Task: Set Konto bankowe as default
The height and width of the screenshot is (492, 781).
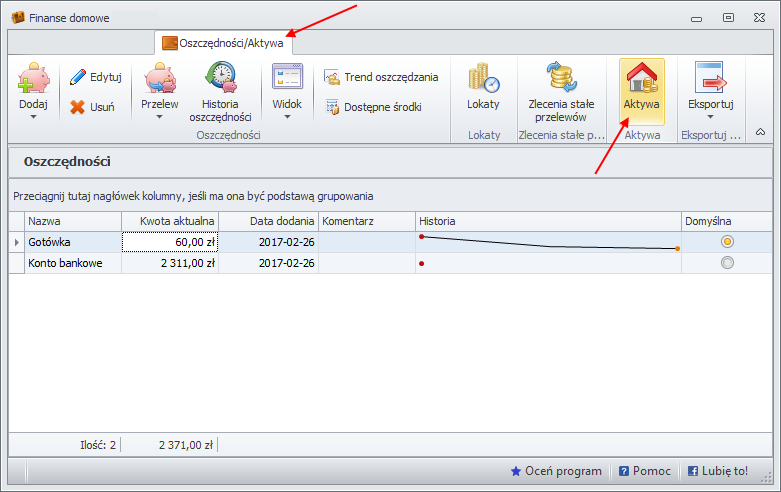Action: pyautogui.click(x=727, y=263)
